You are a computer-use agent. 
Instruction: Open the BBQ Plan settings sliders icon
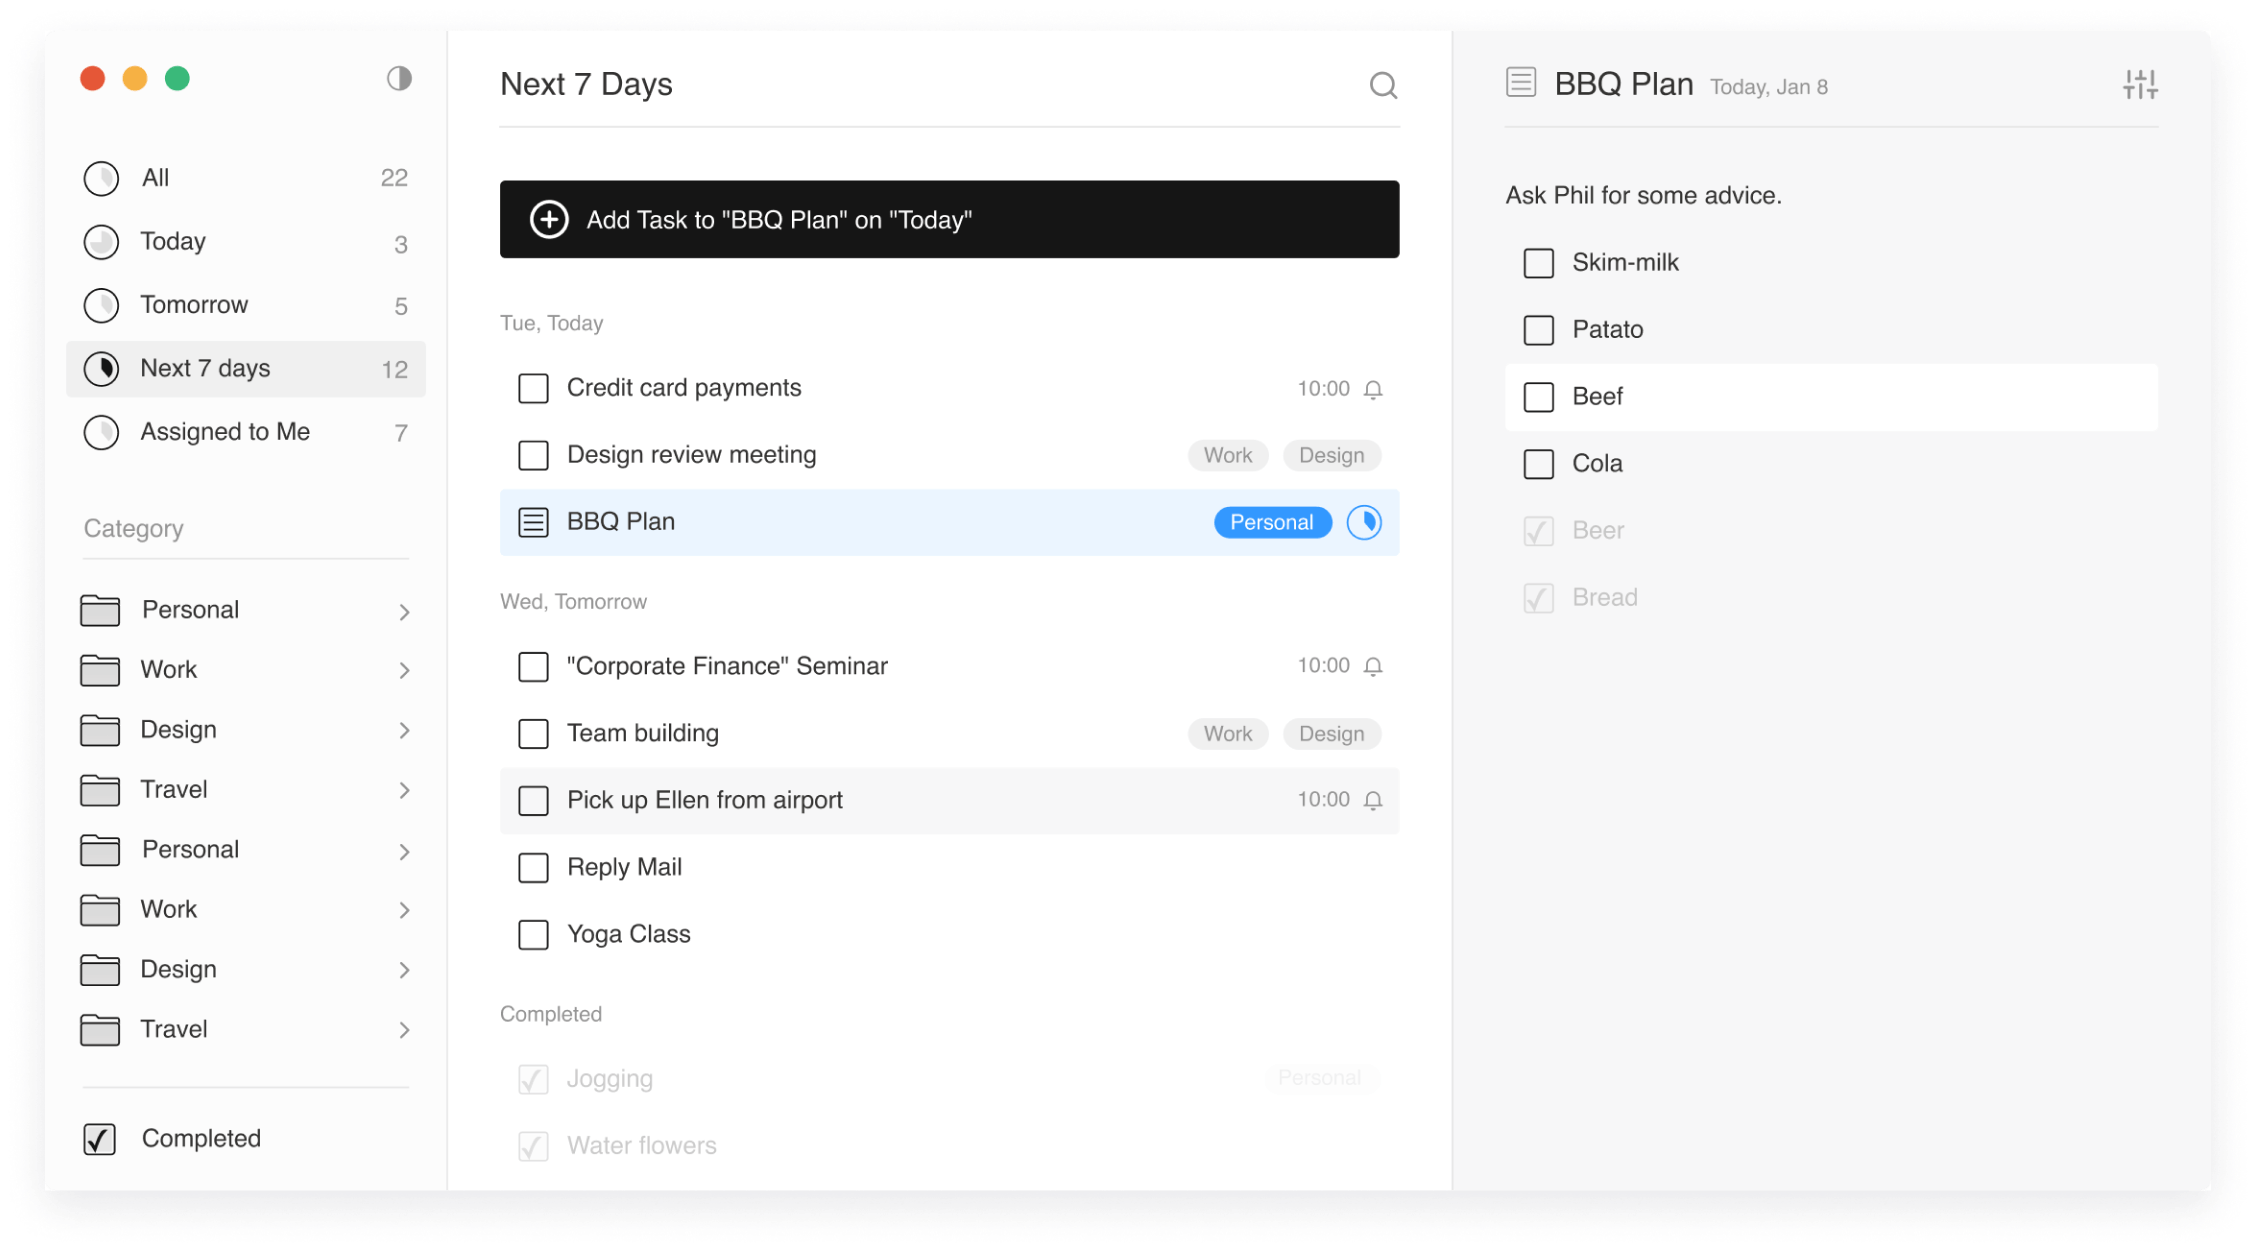coord(2140,85)
